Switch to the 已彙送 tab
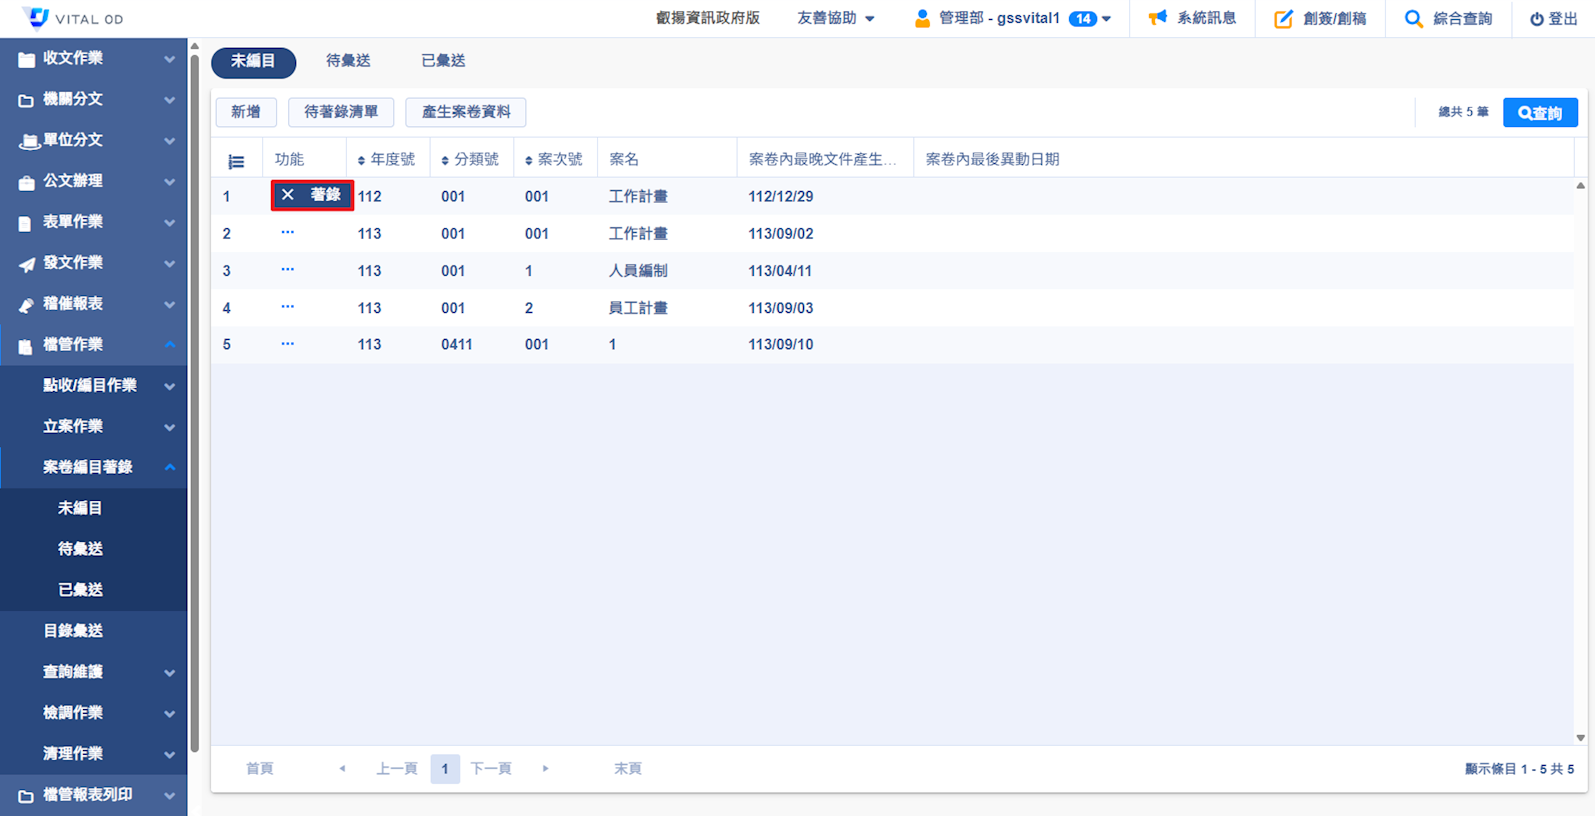 click(443, 61)
